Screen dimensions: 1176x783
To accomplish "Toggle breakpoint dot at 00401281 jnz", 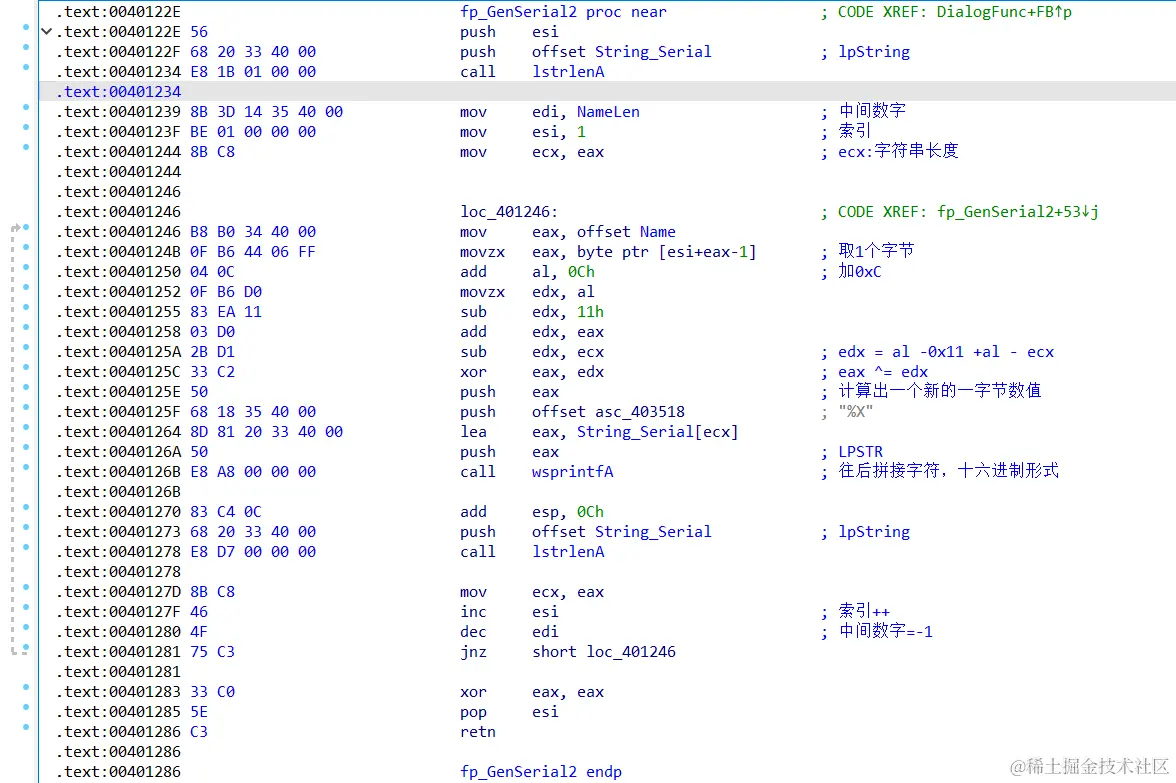I will 26,647.
